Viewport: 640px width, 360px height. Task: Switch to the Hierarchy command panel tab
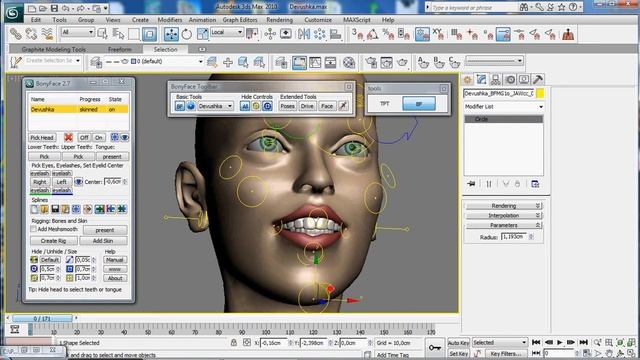tap(496, 80)
